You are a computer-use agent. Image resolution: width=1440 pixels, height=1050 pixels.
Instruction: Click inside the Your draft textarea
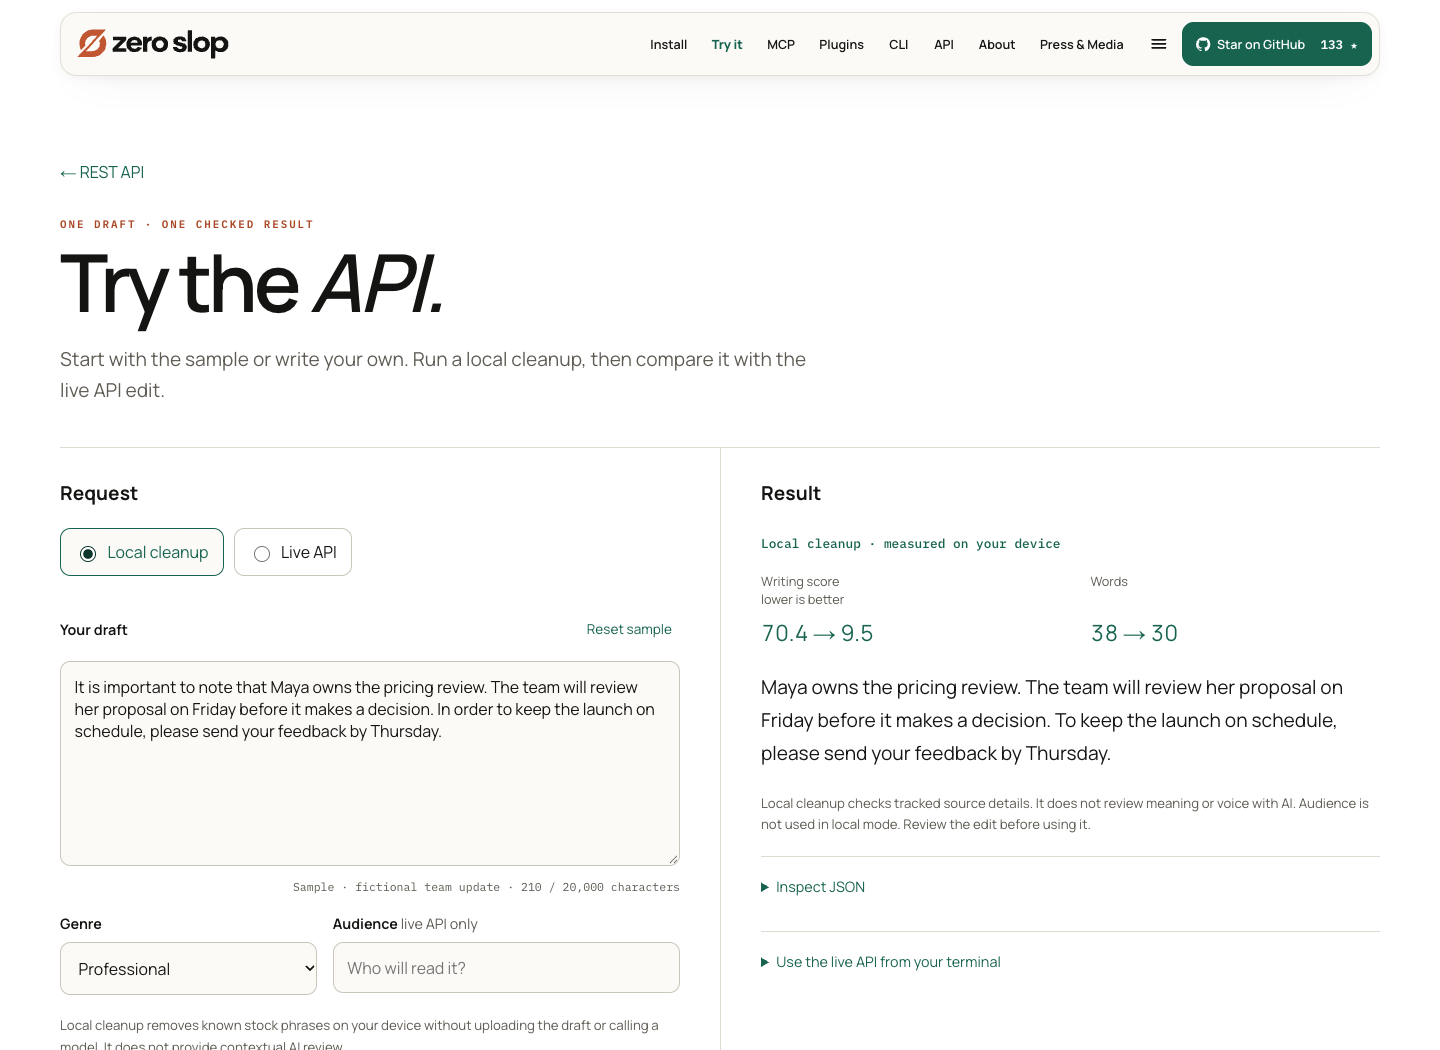[x=370, y=763]
